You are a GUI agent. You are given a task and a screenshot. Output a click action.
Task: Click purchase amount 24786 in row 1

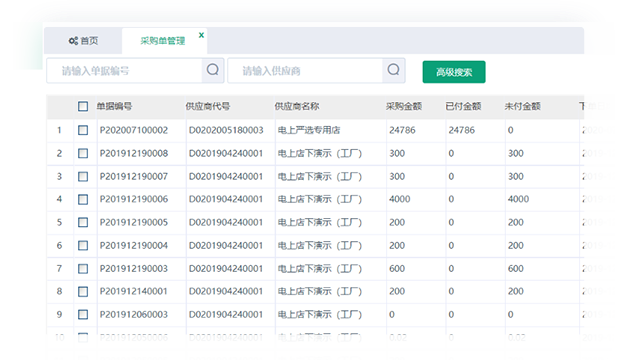tap(402, 130)
